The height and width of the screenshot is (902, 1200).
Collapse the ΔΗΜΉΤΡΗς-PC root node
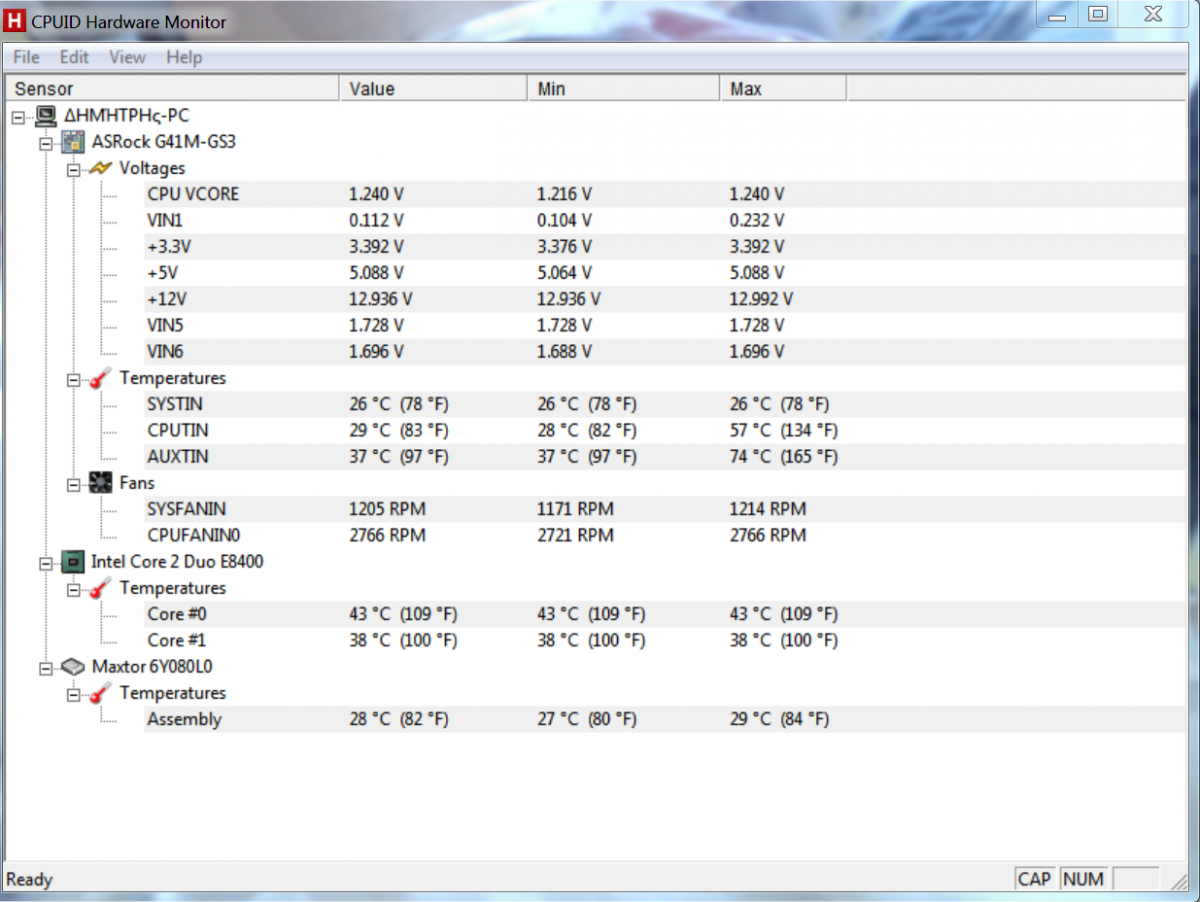[x=19, y=116]
